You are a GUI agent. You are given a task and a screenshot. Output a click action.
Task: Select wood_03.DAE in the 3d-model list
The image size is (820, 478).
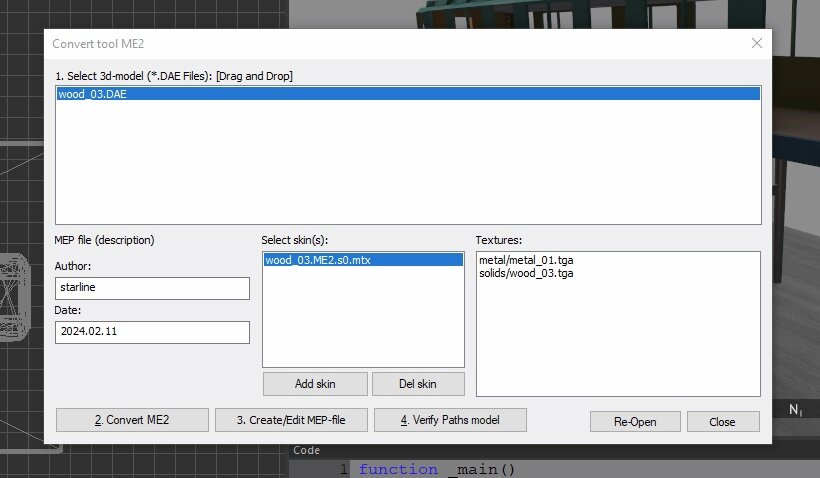pyautogui.click(x=92, y=95)
